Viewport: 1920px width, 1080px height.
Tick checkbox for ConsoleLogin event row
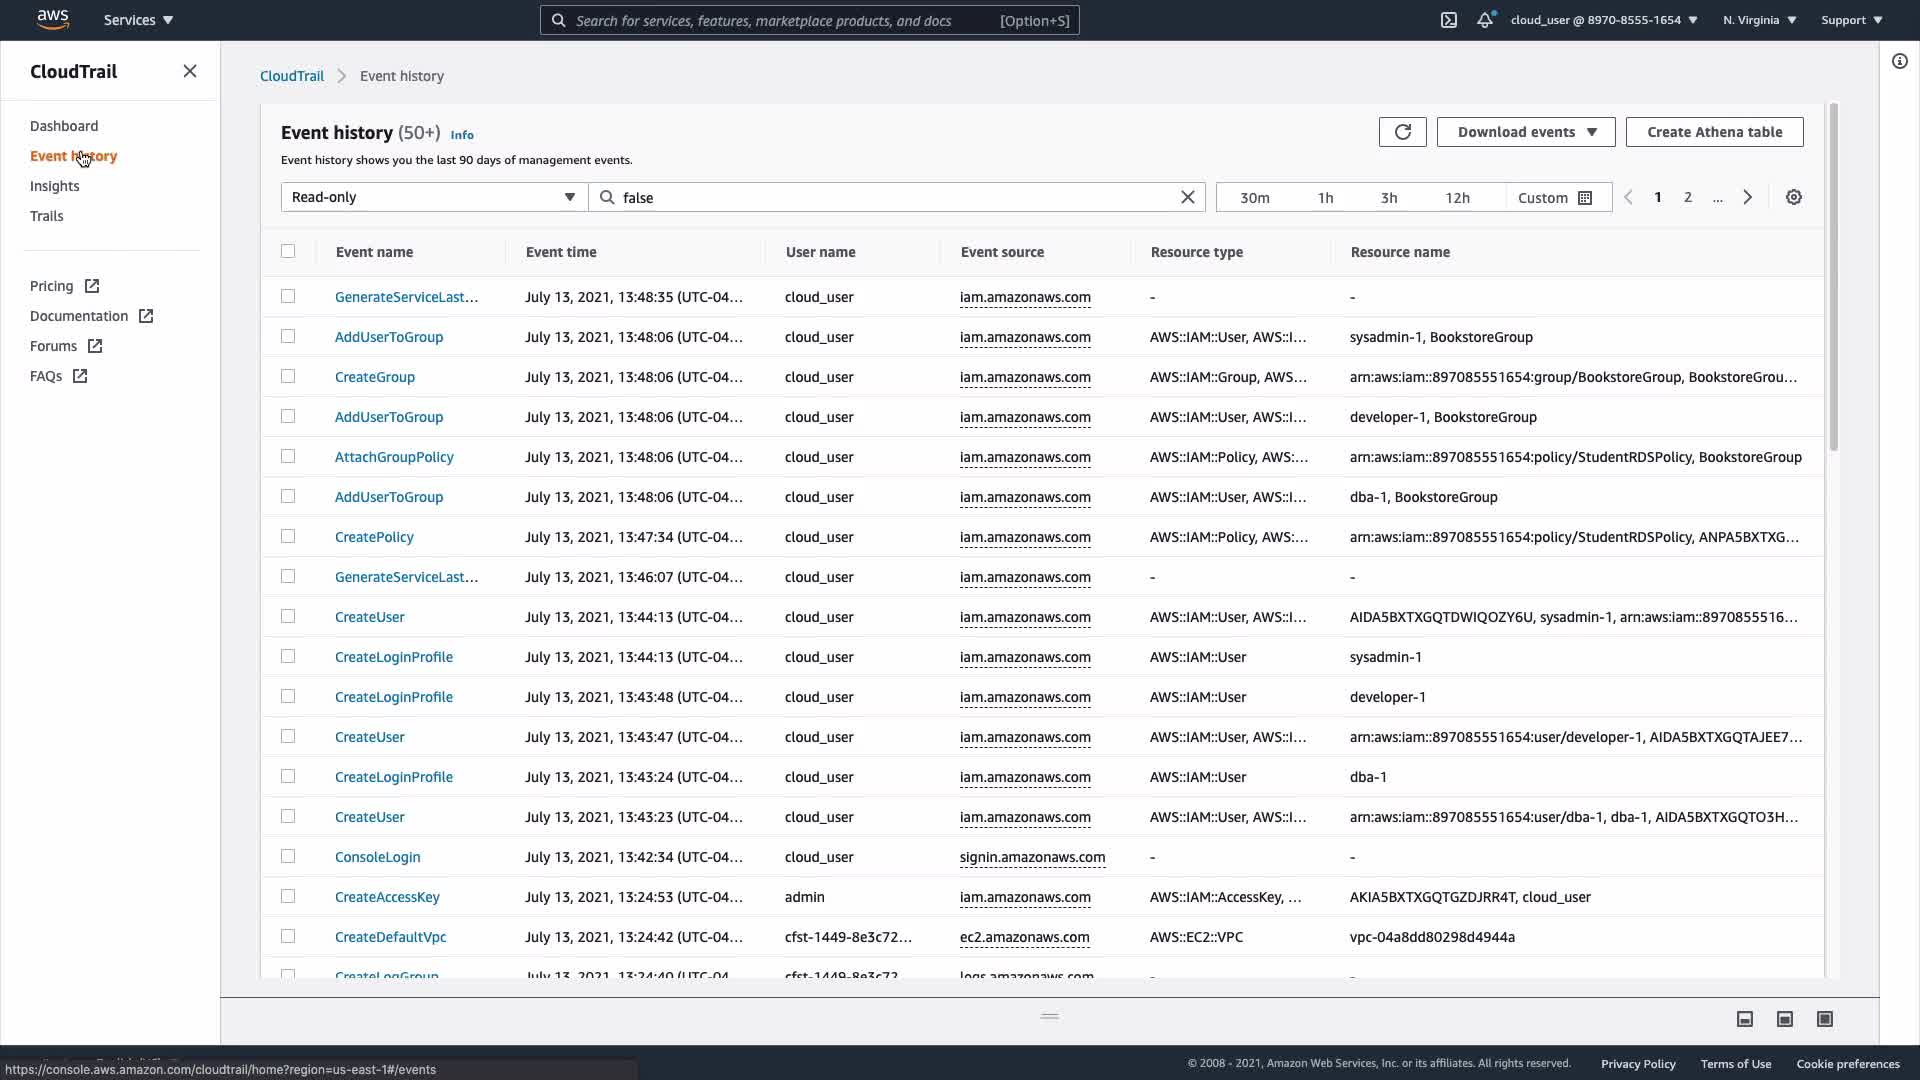[288, 856]
